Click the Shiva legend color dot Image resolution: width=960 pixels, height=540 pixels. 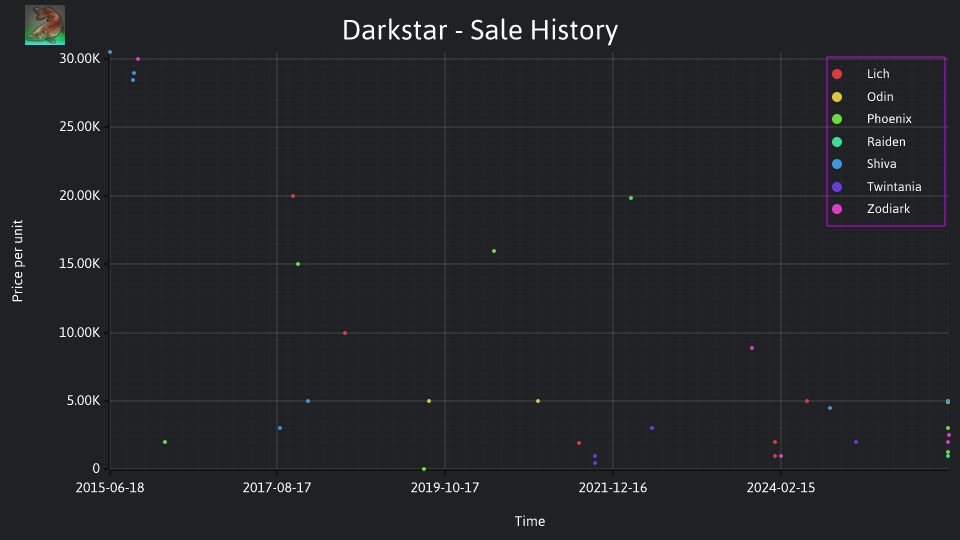click(x=837, y=164)
